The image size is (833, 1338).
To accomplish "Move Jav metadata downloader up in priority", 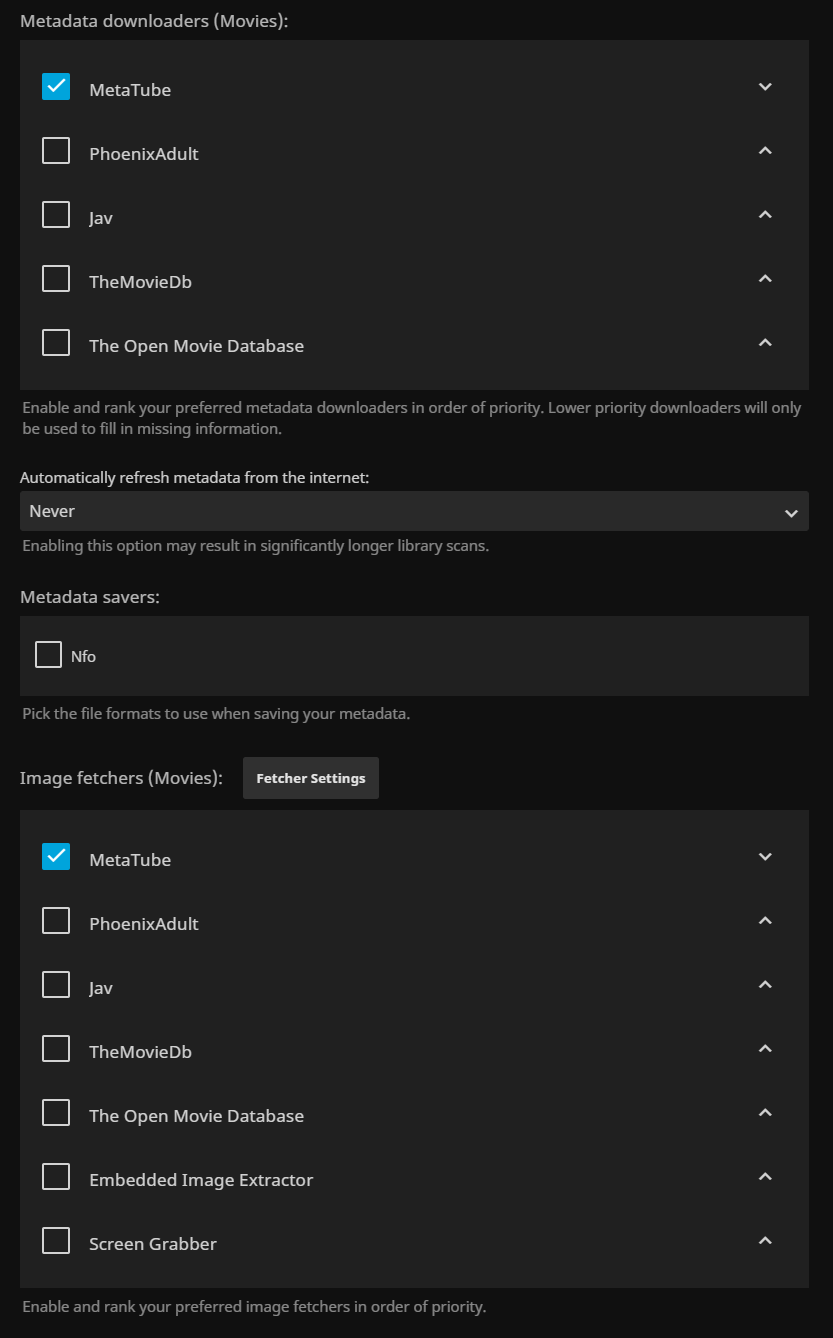I will (765, 216).
